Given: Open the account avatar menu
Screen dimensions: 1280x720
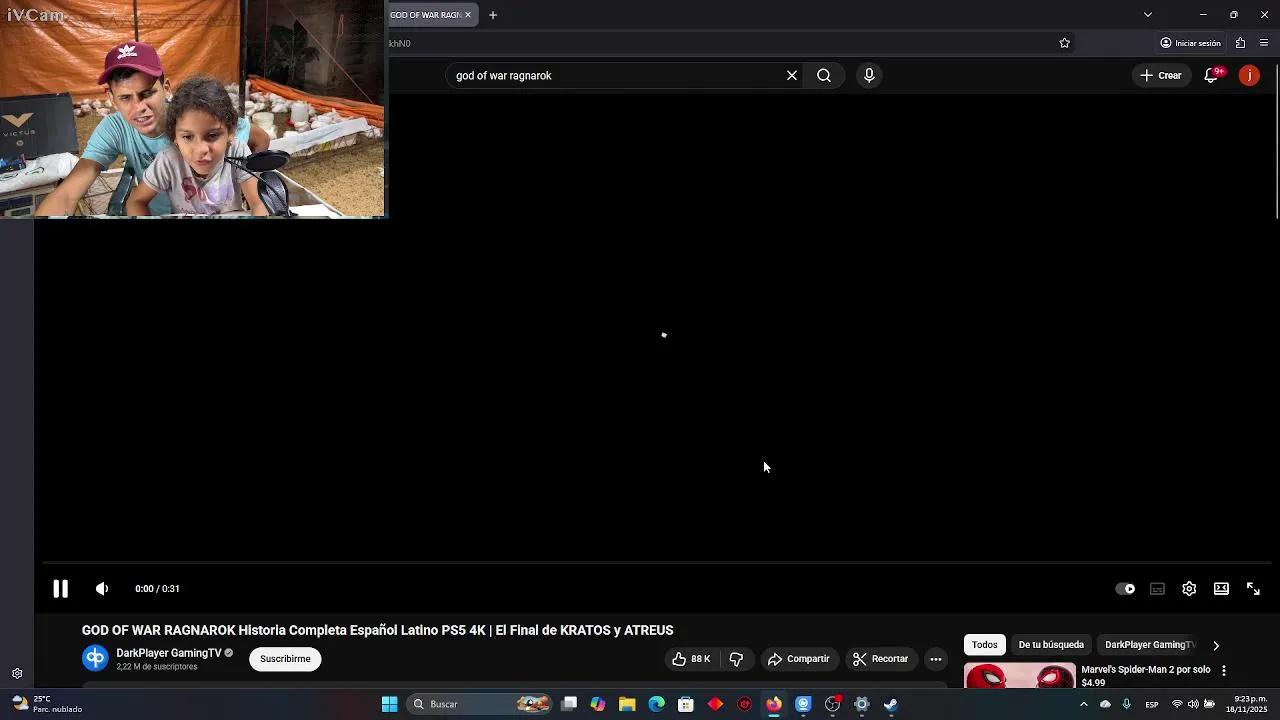Looking at the screenshot, I should point(1249,75).
